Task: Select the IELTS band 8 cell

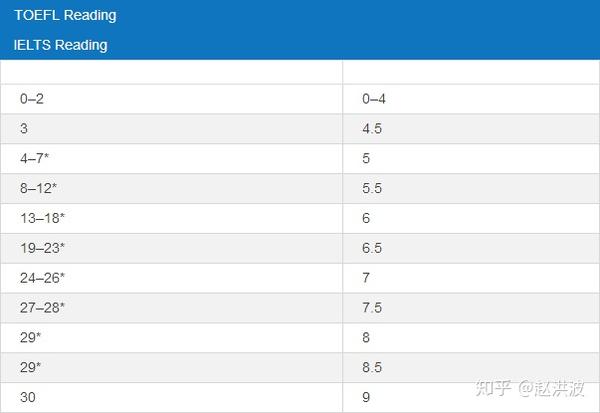Action: coord(471,338)
